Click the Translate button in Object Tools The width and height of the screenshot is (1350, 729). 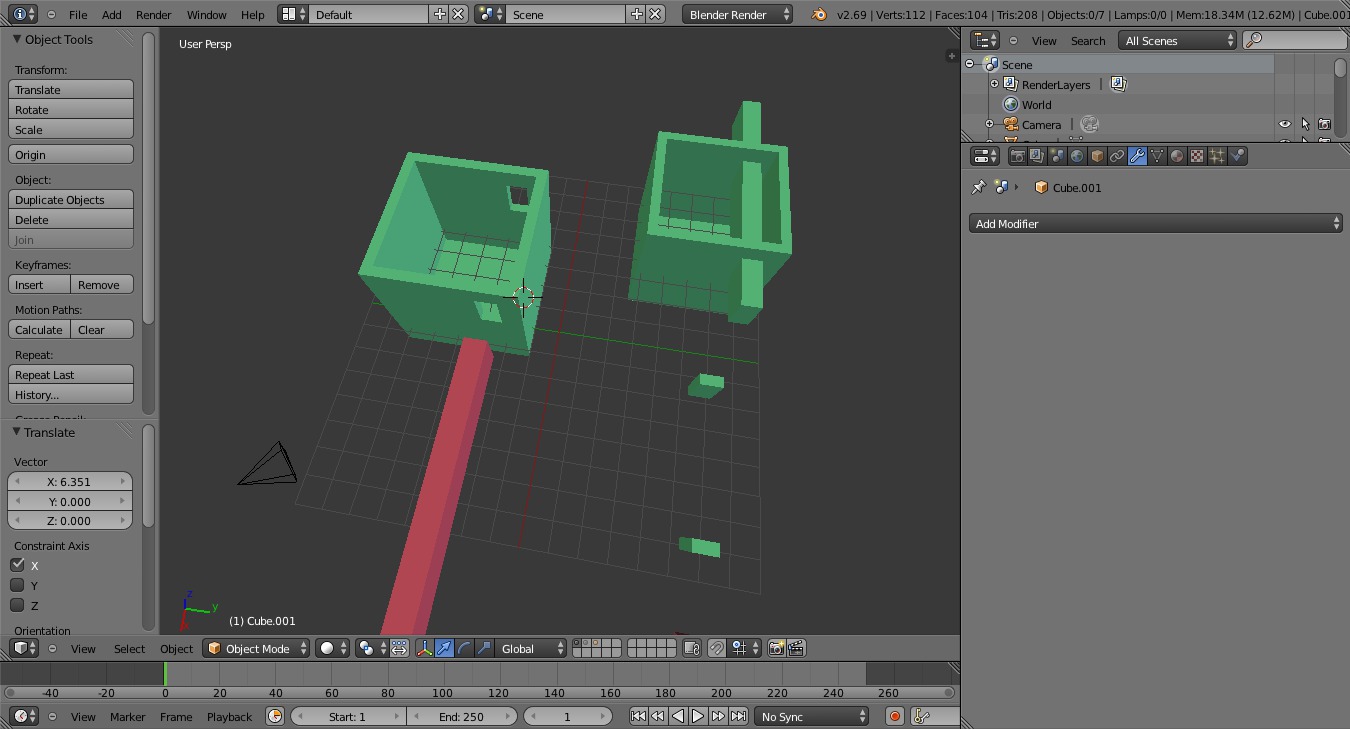pos(71,89)
